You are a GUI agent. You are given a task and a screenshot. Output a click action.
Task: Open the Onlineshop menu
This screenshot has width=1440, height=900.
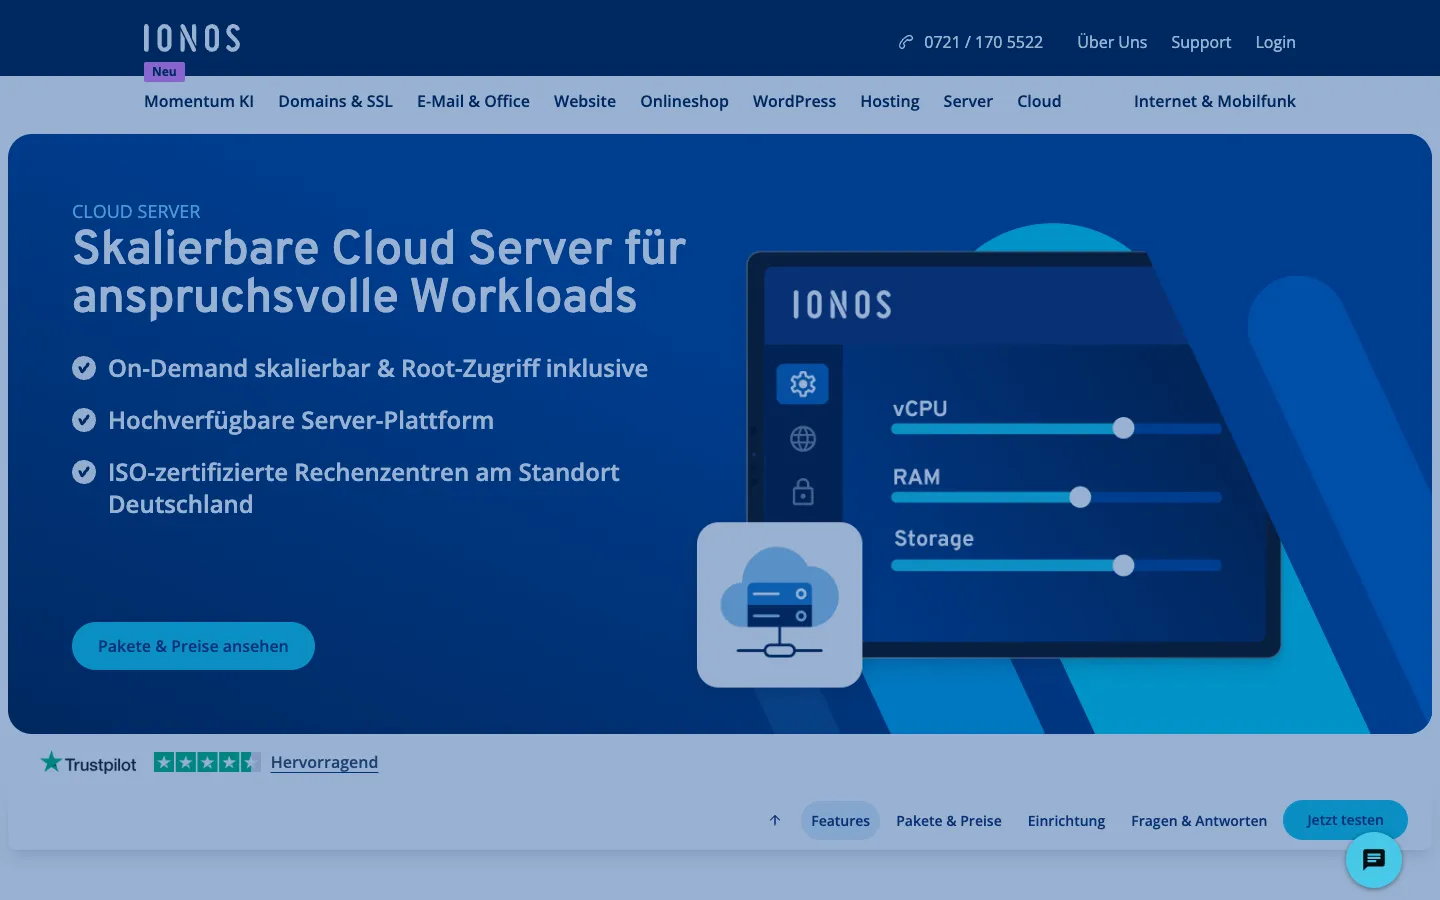pos(684,101)
